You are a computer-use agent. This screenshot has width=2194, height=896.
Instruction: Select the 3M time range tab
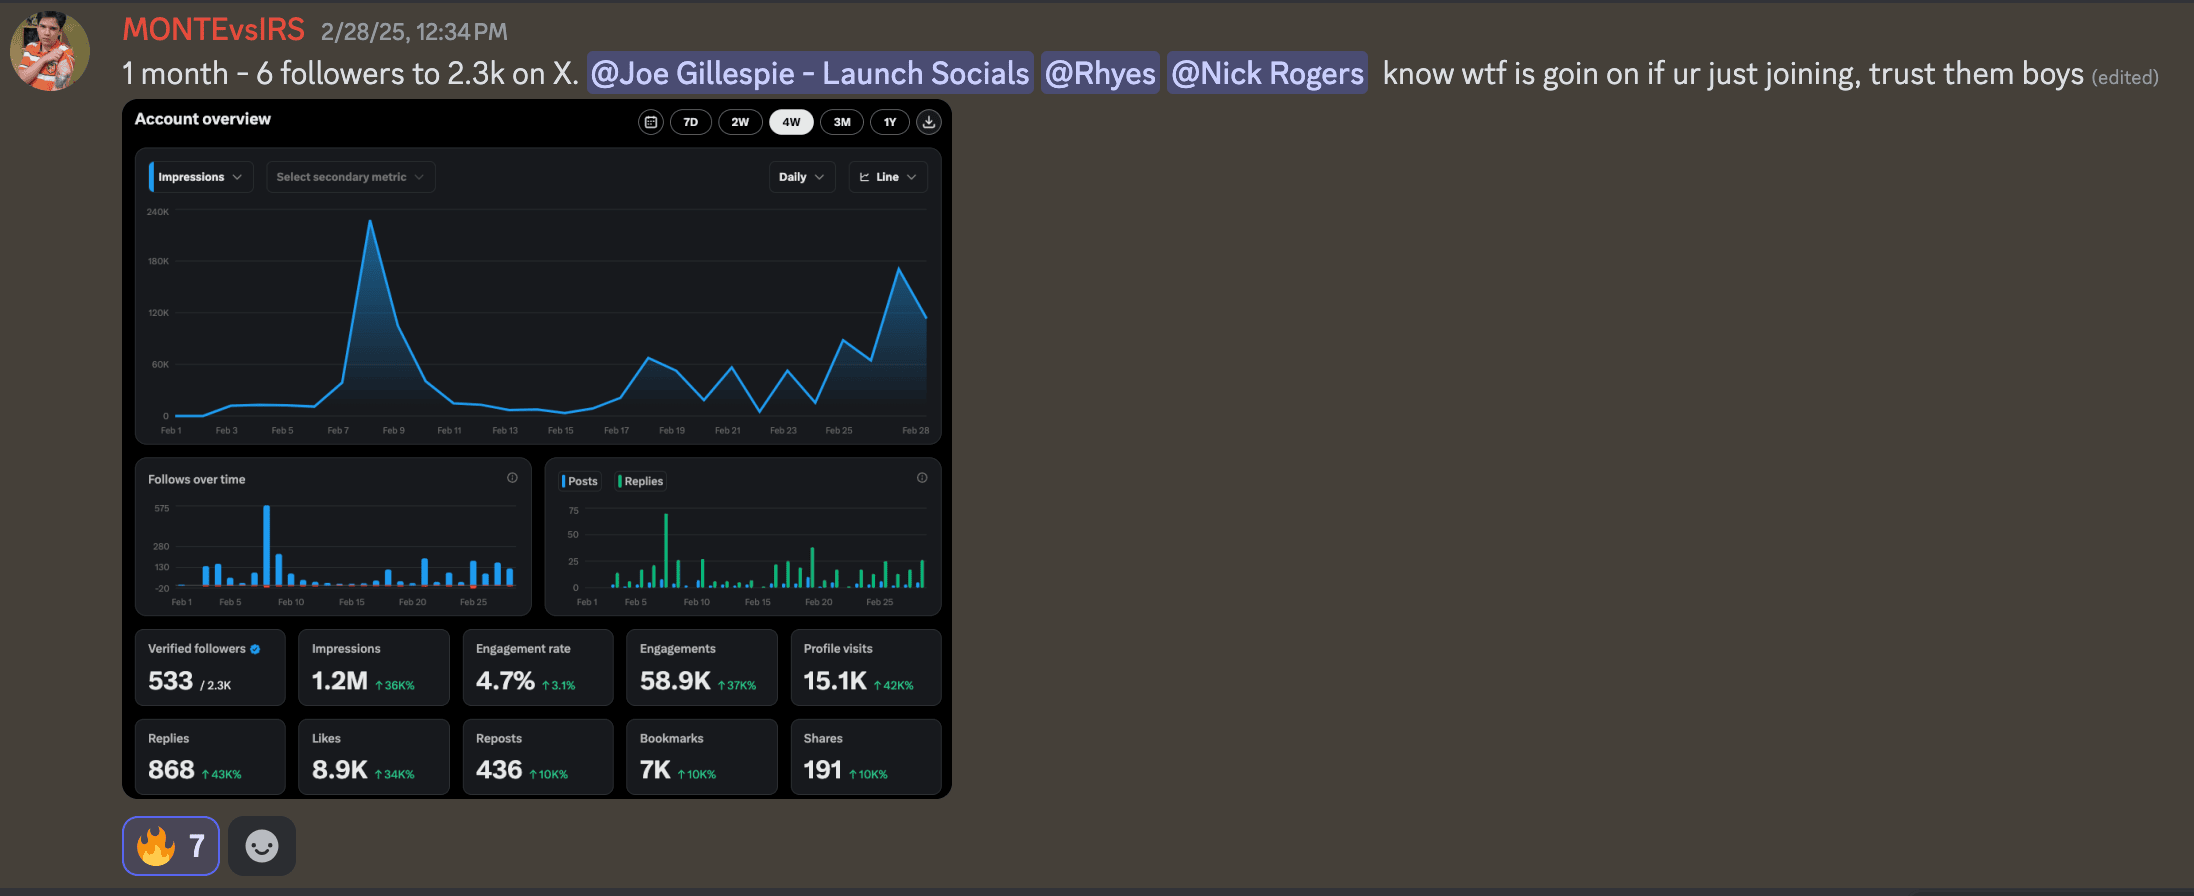(x=842, y=122)
